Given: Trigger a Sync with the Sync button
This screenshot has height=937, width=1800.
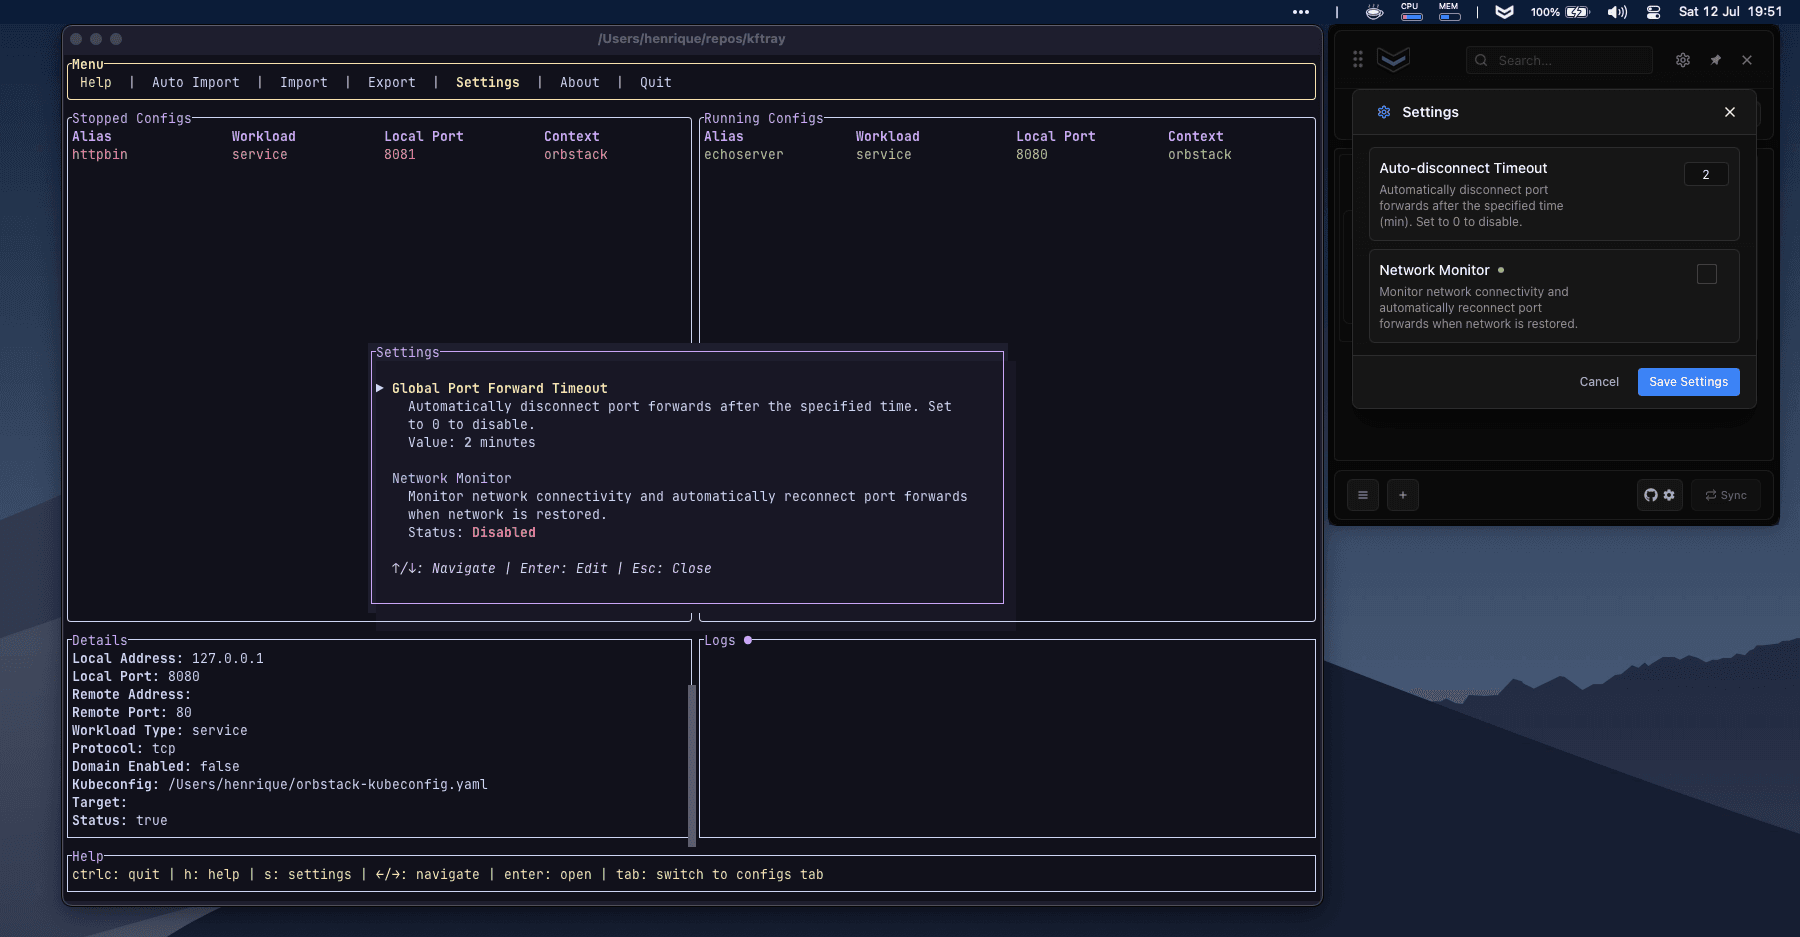Looking at the screenshot, I should pos(1726,495).
